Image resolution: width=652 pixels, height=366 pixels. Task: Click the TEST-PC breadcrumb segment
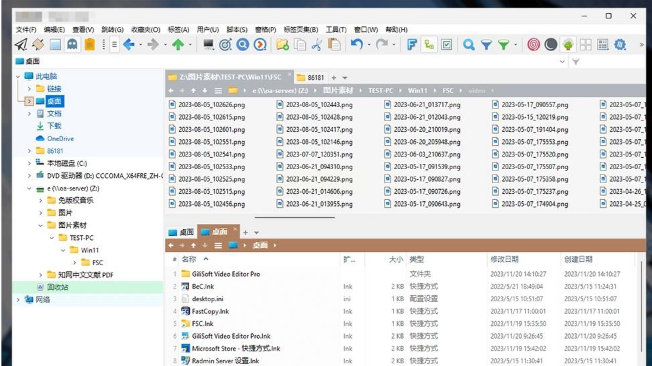tap(380, 91)
